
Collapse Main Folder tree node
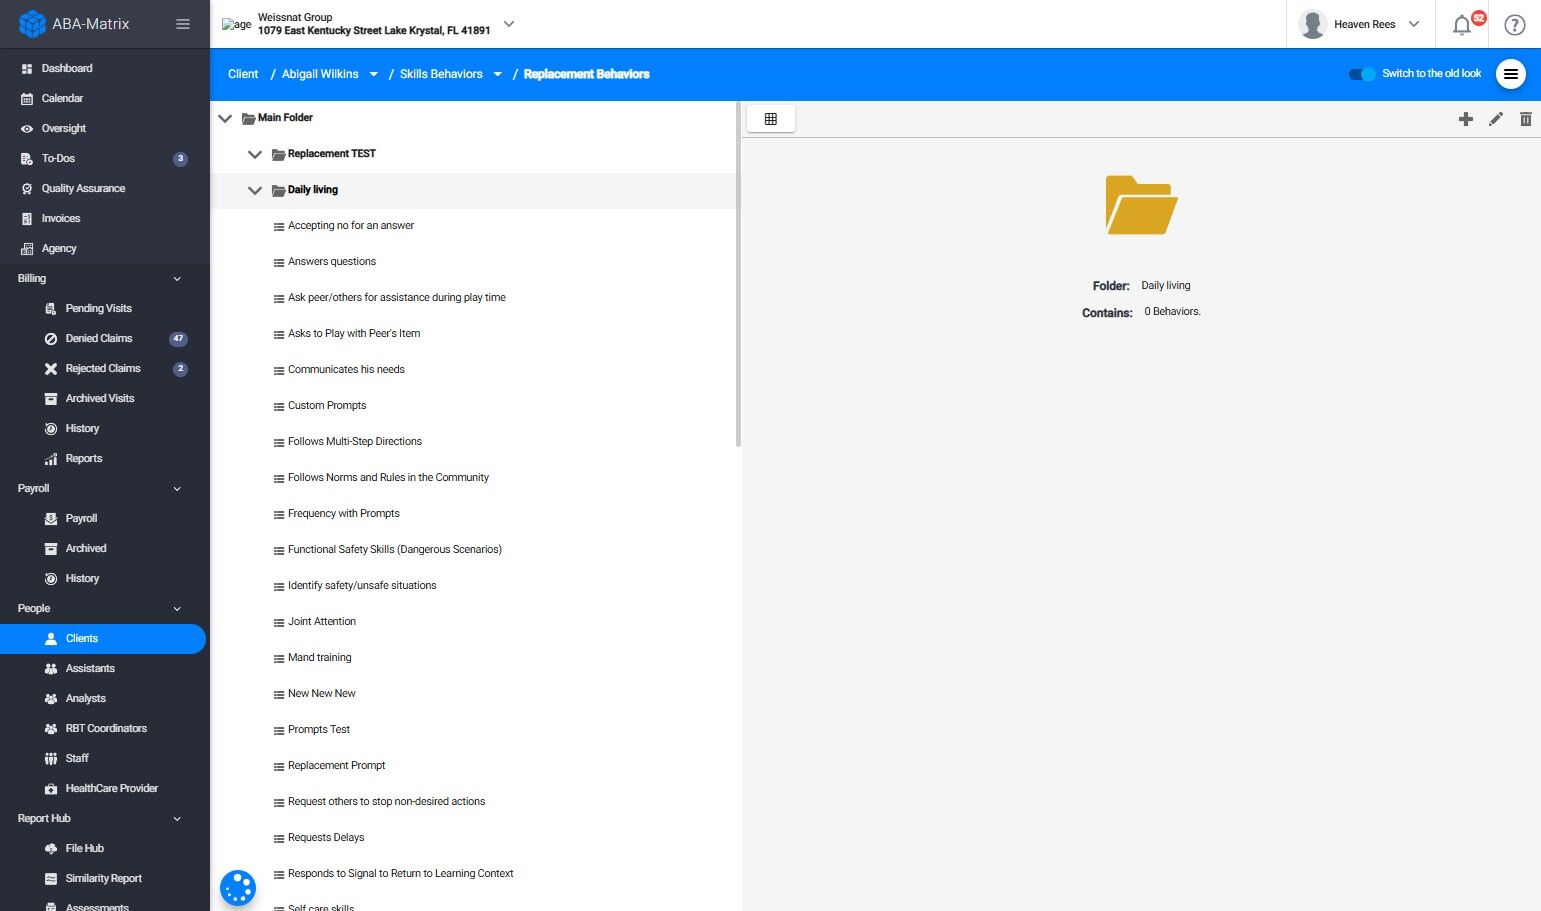tap(225, 118)
